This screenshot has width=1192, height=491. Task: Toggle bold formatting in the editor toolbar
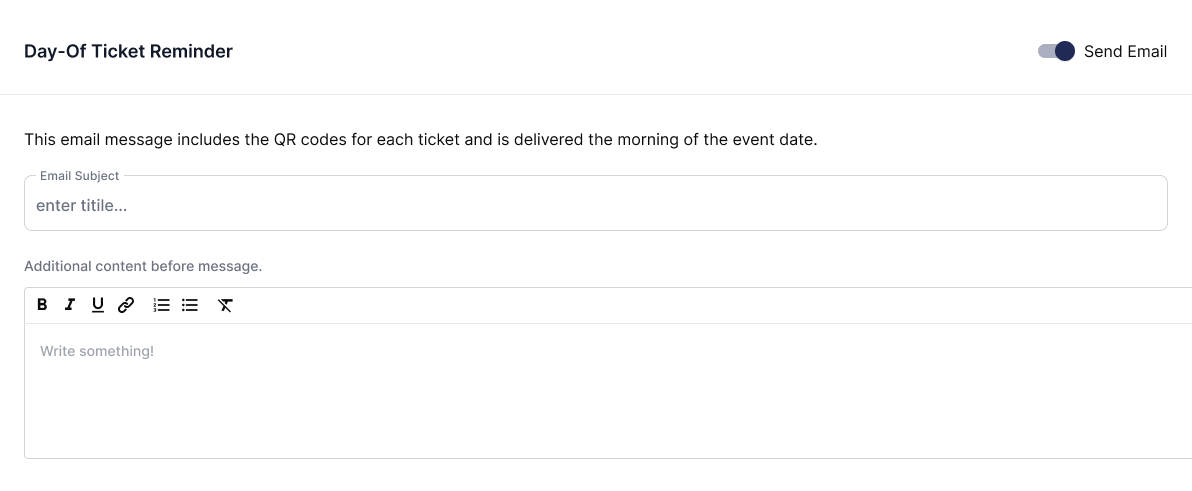click(43, 305)
